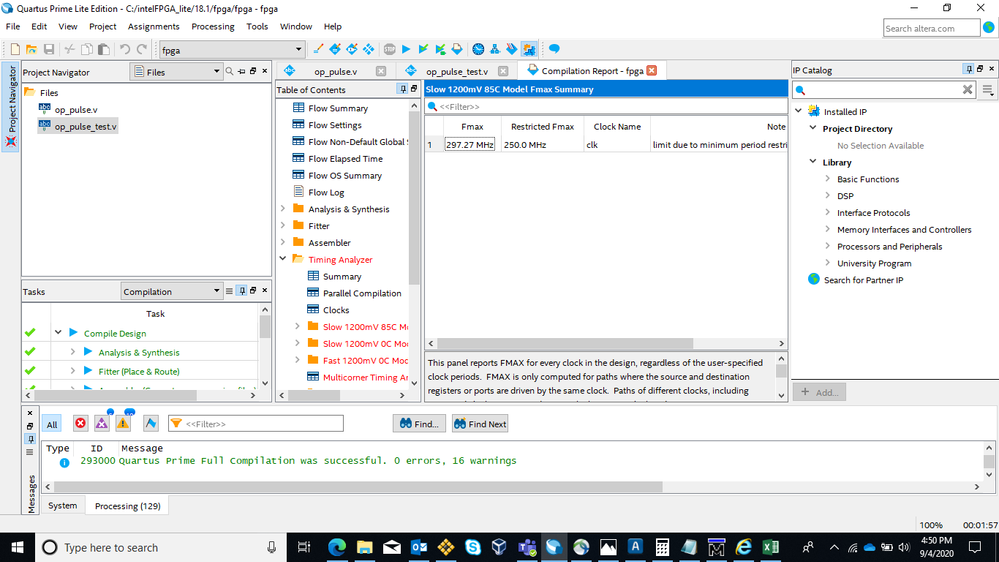Click the Save file toolbar icon
The image size is (999, 562).
[x=48, y=49]
